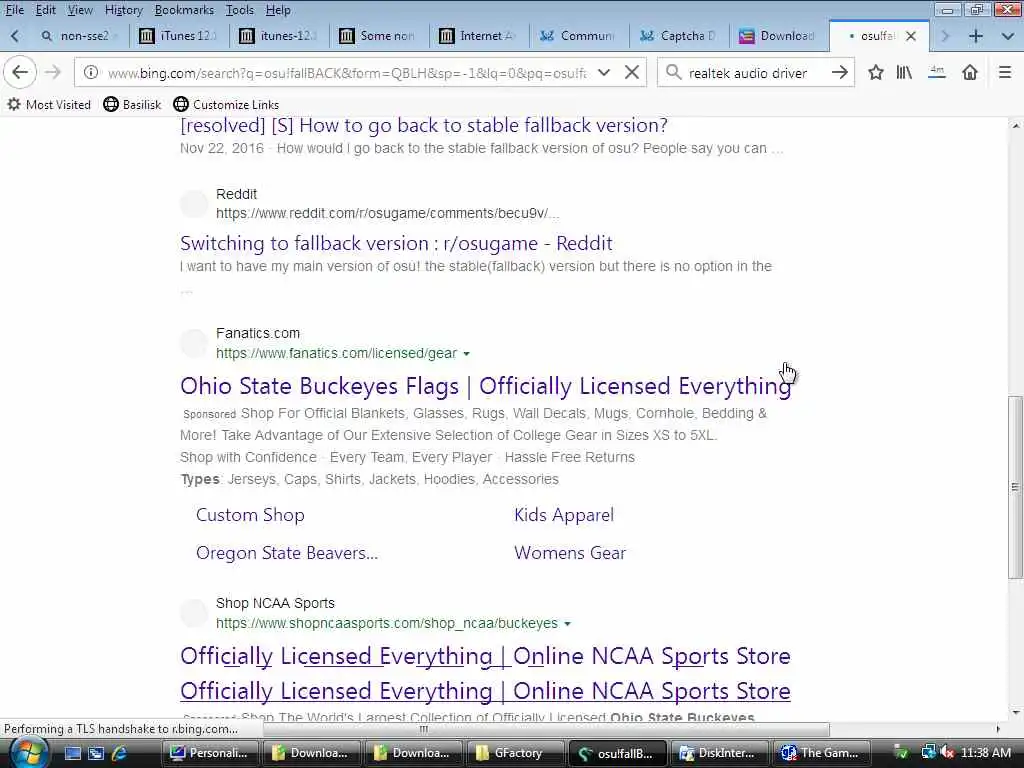The height and width of the screenshot is (768, 1024).
Task: Open the hamburger application menu
Action: [1005, 72]
